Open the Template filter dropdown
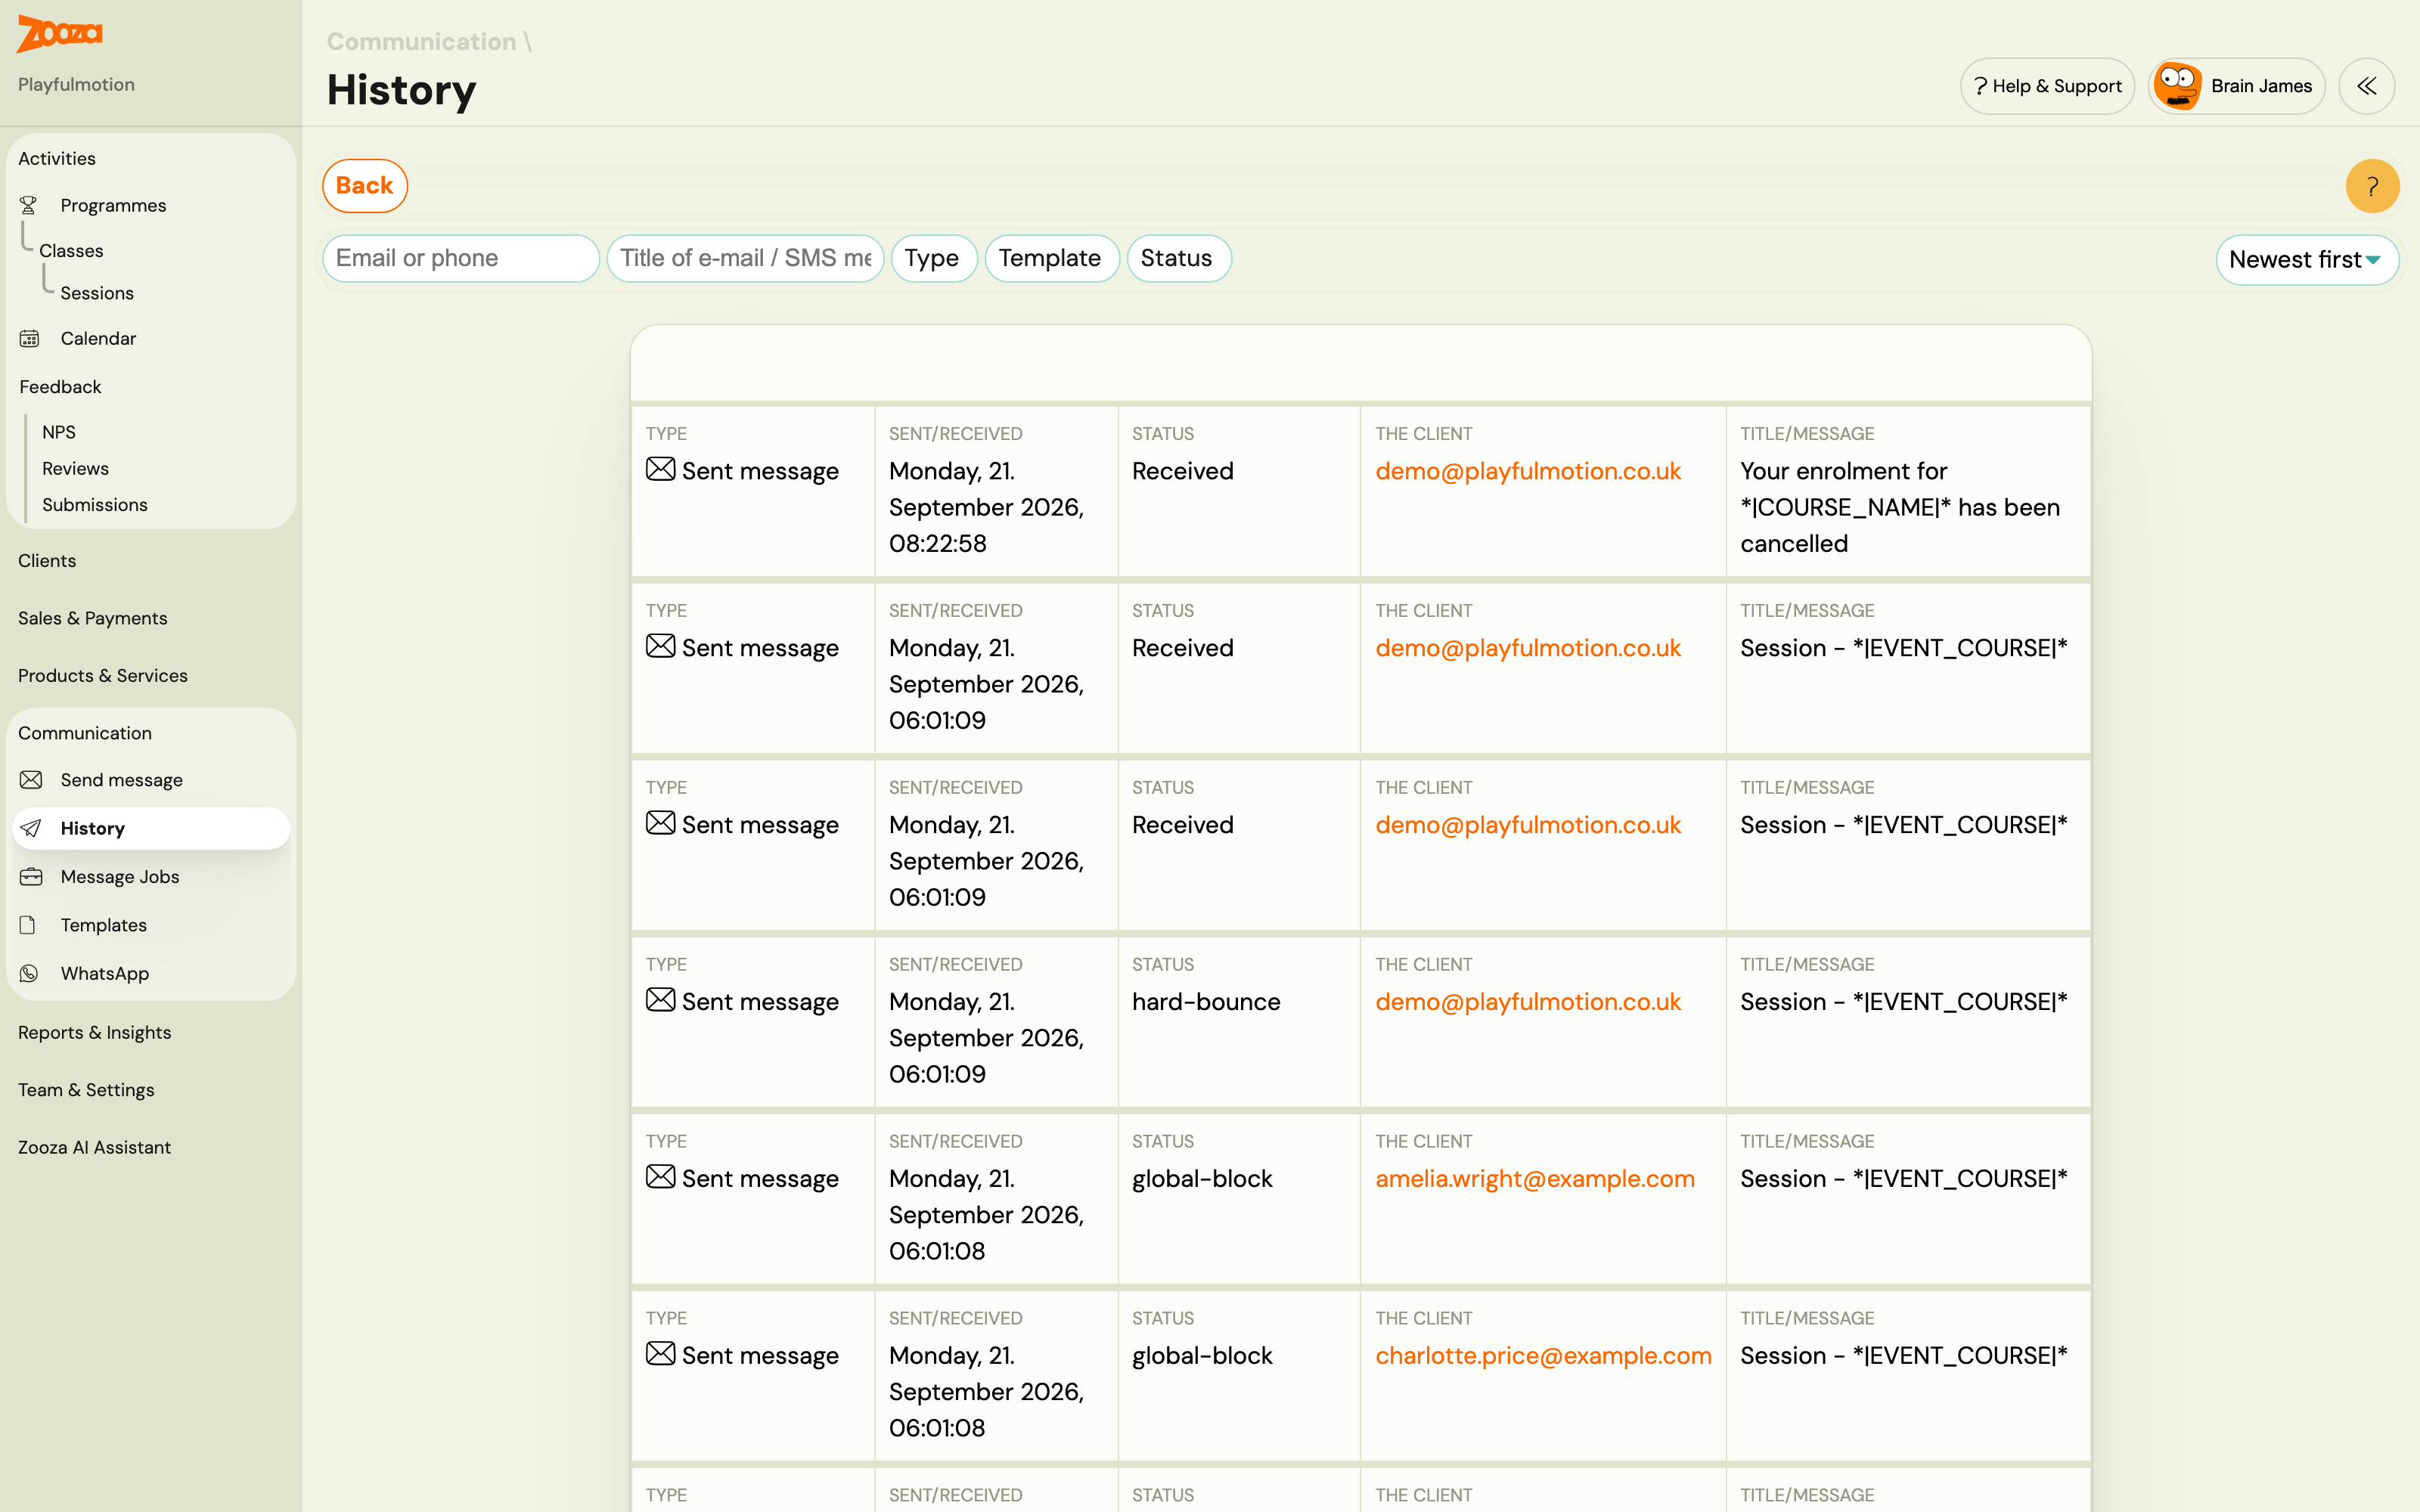2420x1512 pixels. click(x=1051, y=258)
